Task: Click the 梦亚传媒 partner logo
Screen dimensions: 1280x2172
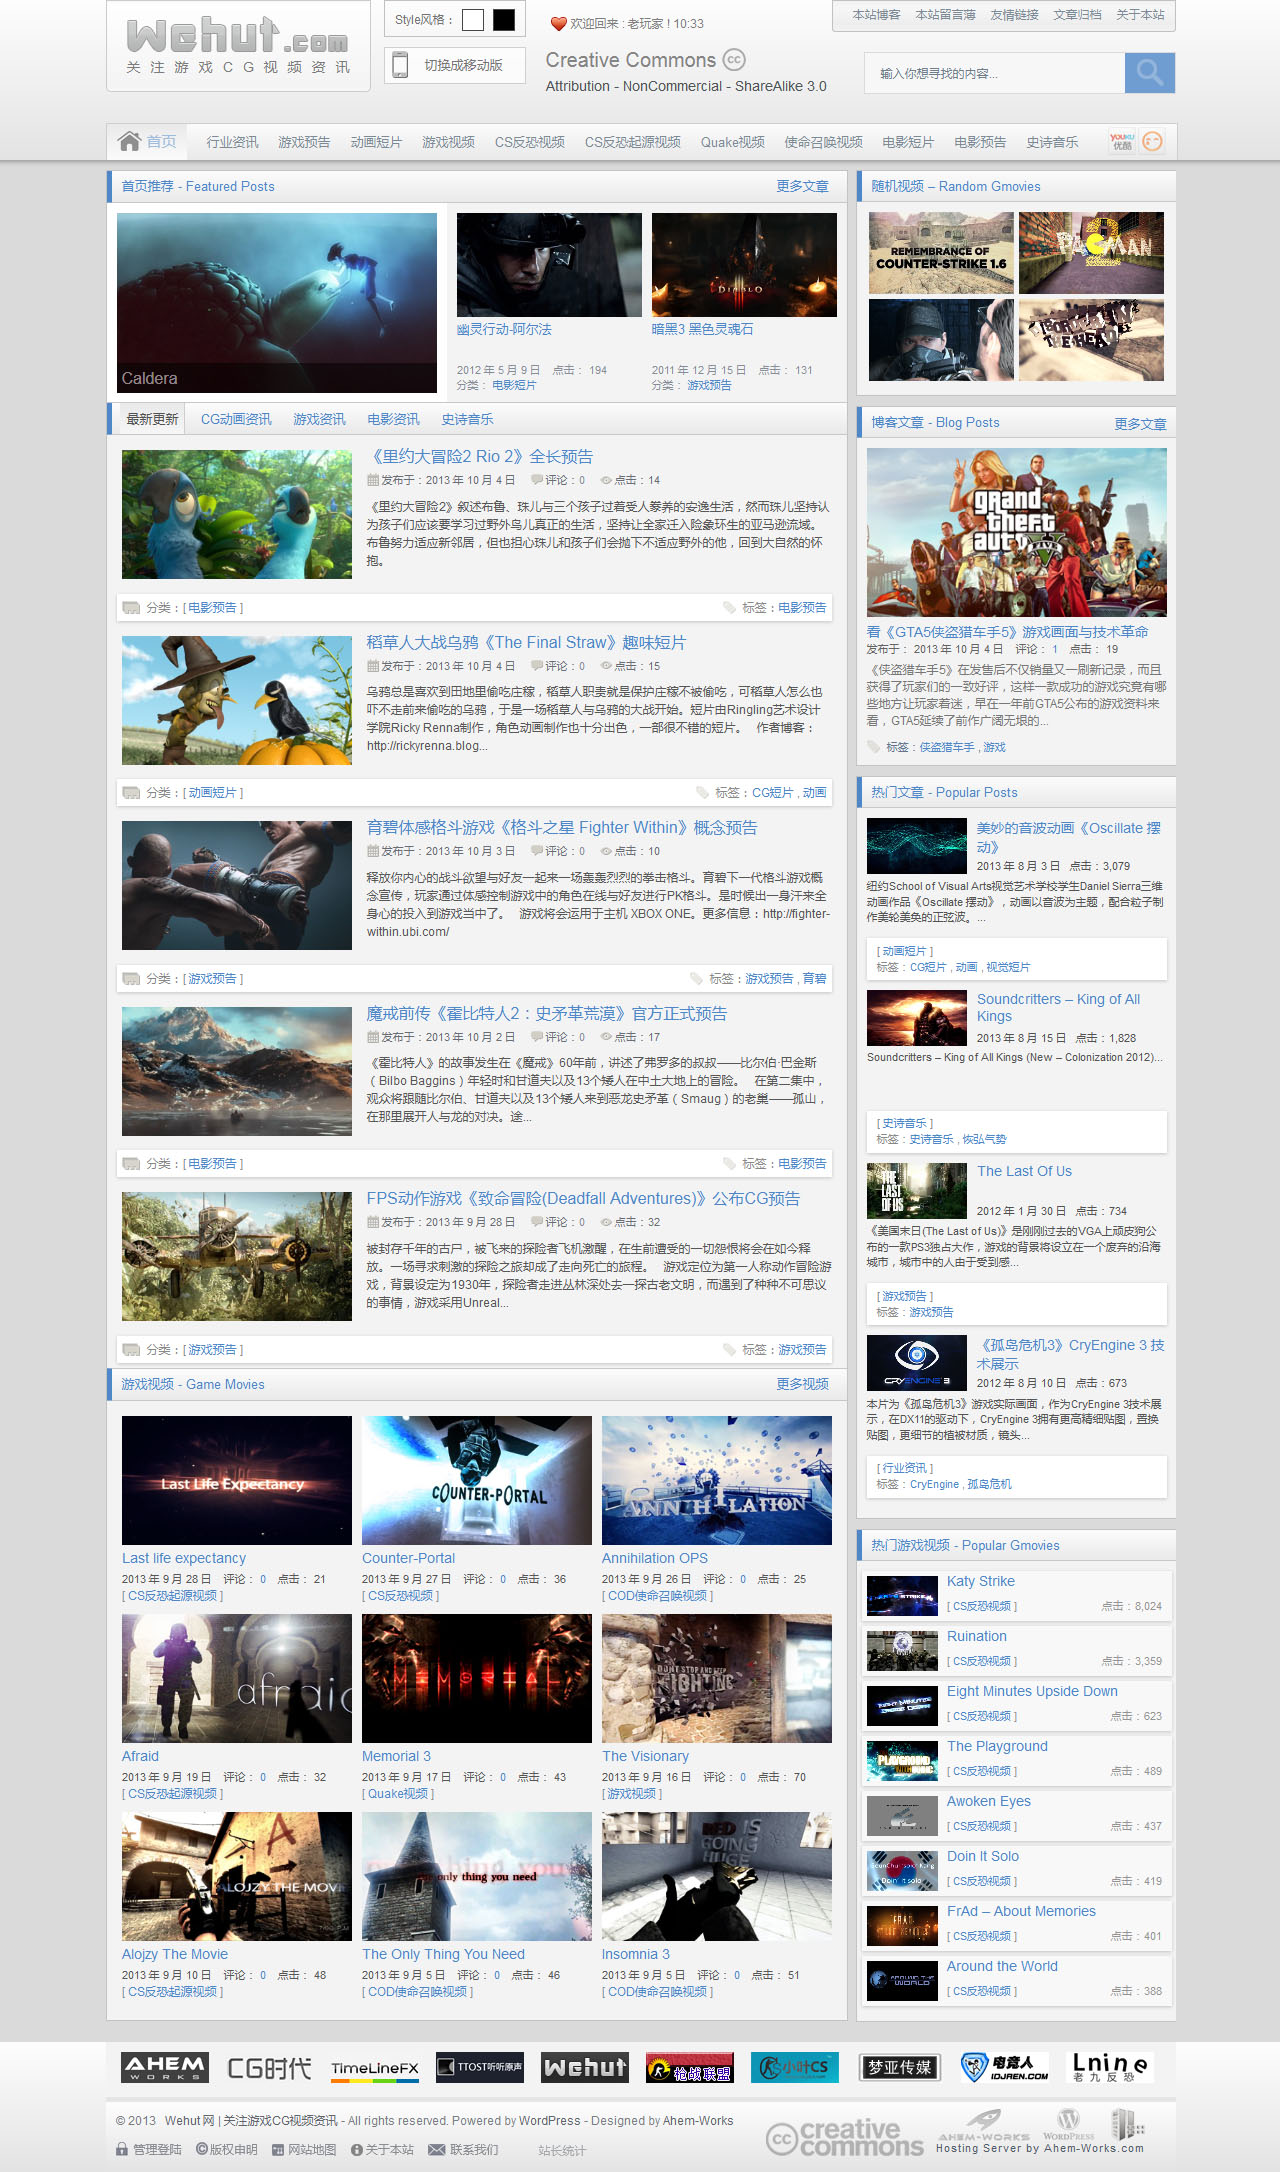Action: 900,2067
